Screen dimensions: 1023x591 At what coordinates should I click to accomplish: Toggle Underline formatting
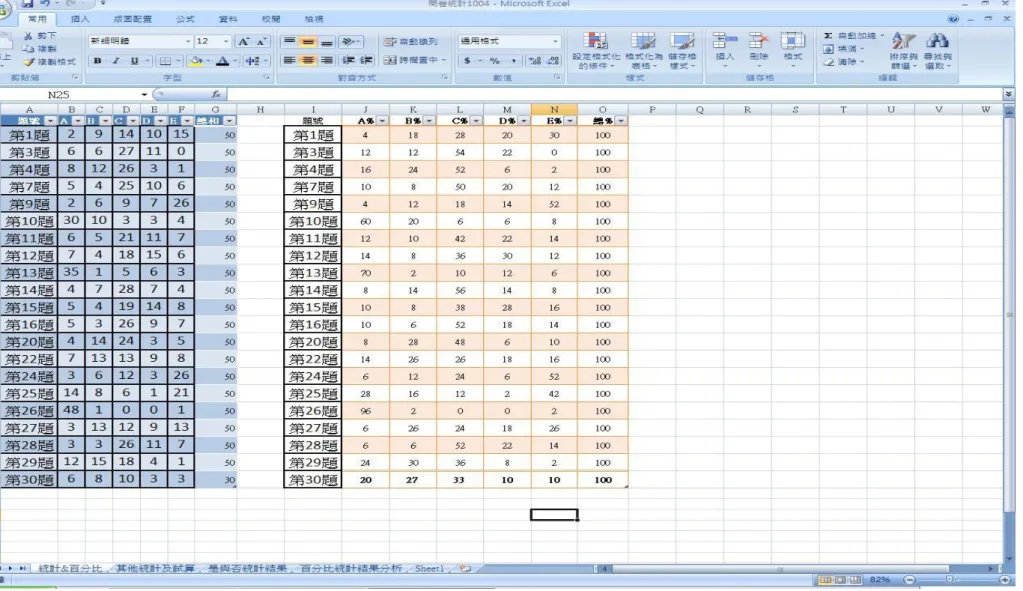[134, 61]
